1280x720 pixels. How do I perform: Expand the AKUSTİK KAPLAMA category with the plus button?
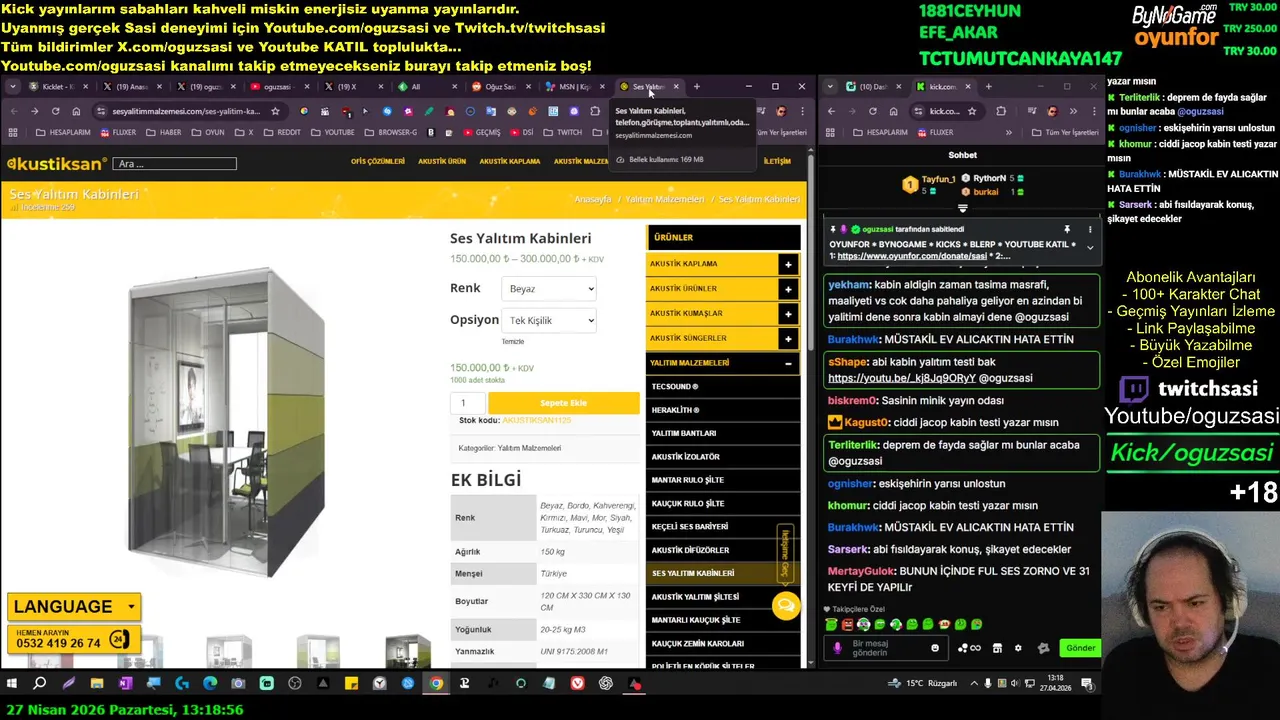point(788,264)
